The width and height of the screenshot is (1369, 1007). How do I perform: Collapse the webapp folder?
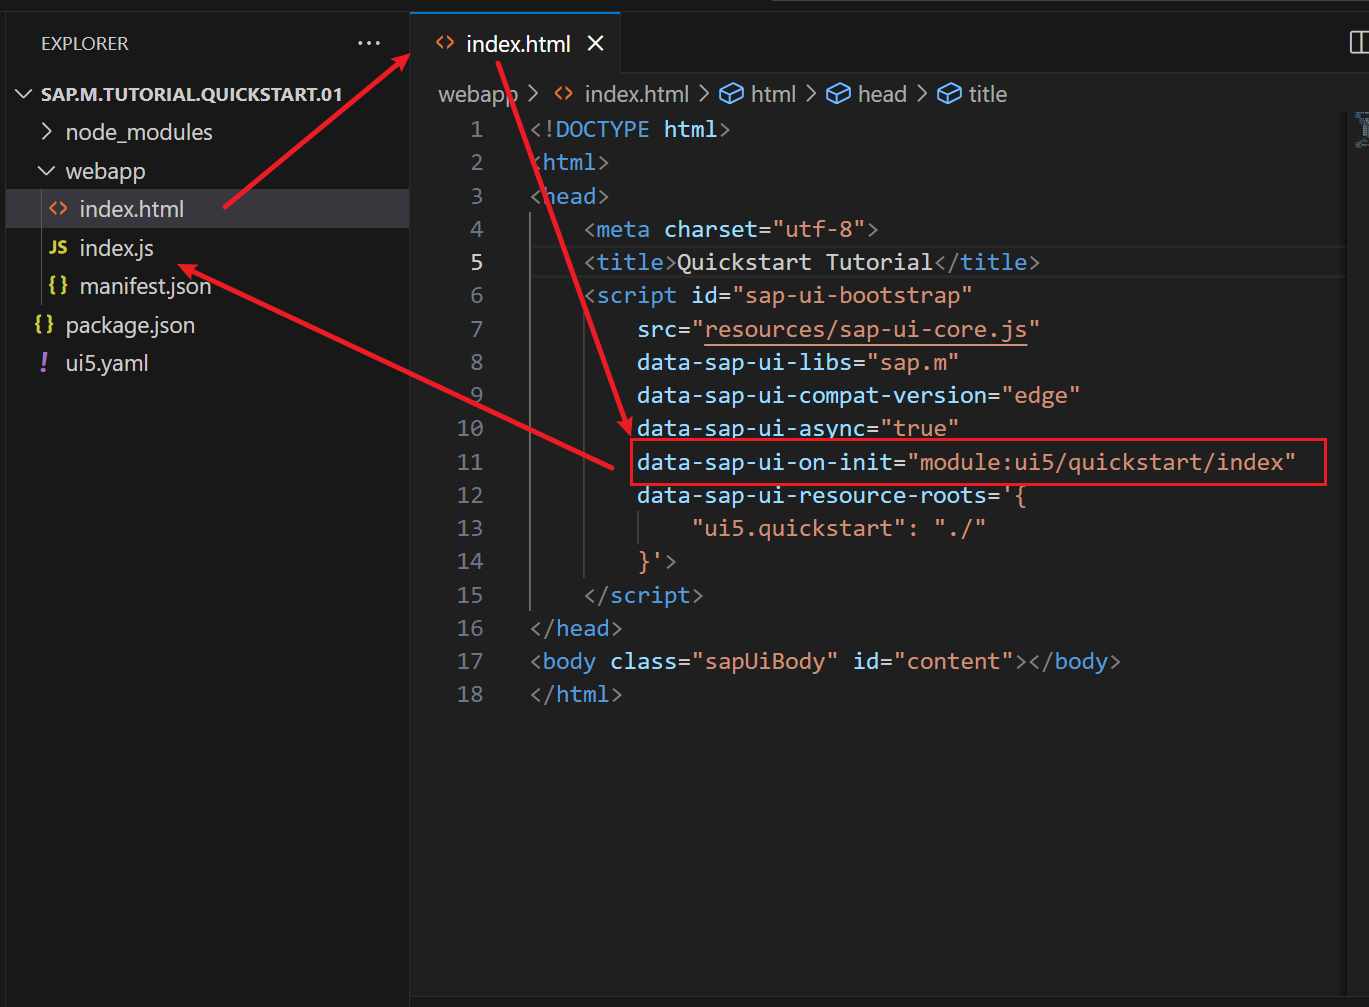pyautogui.click(x=46, y=171)
